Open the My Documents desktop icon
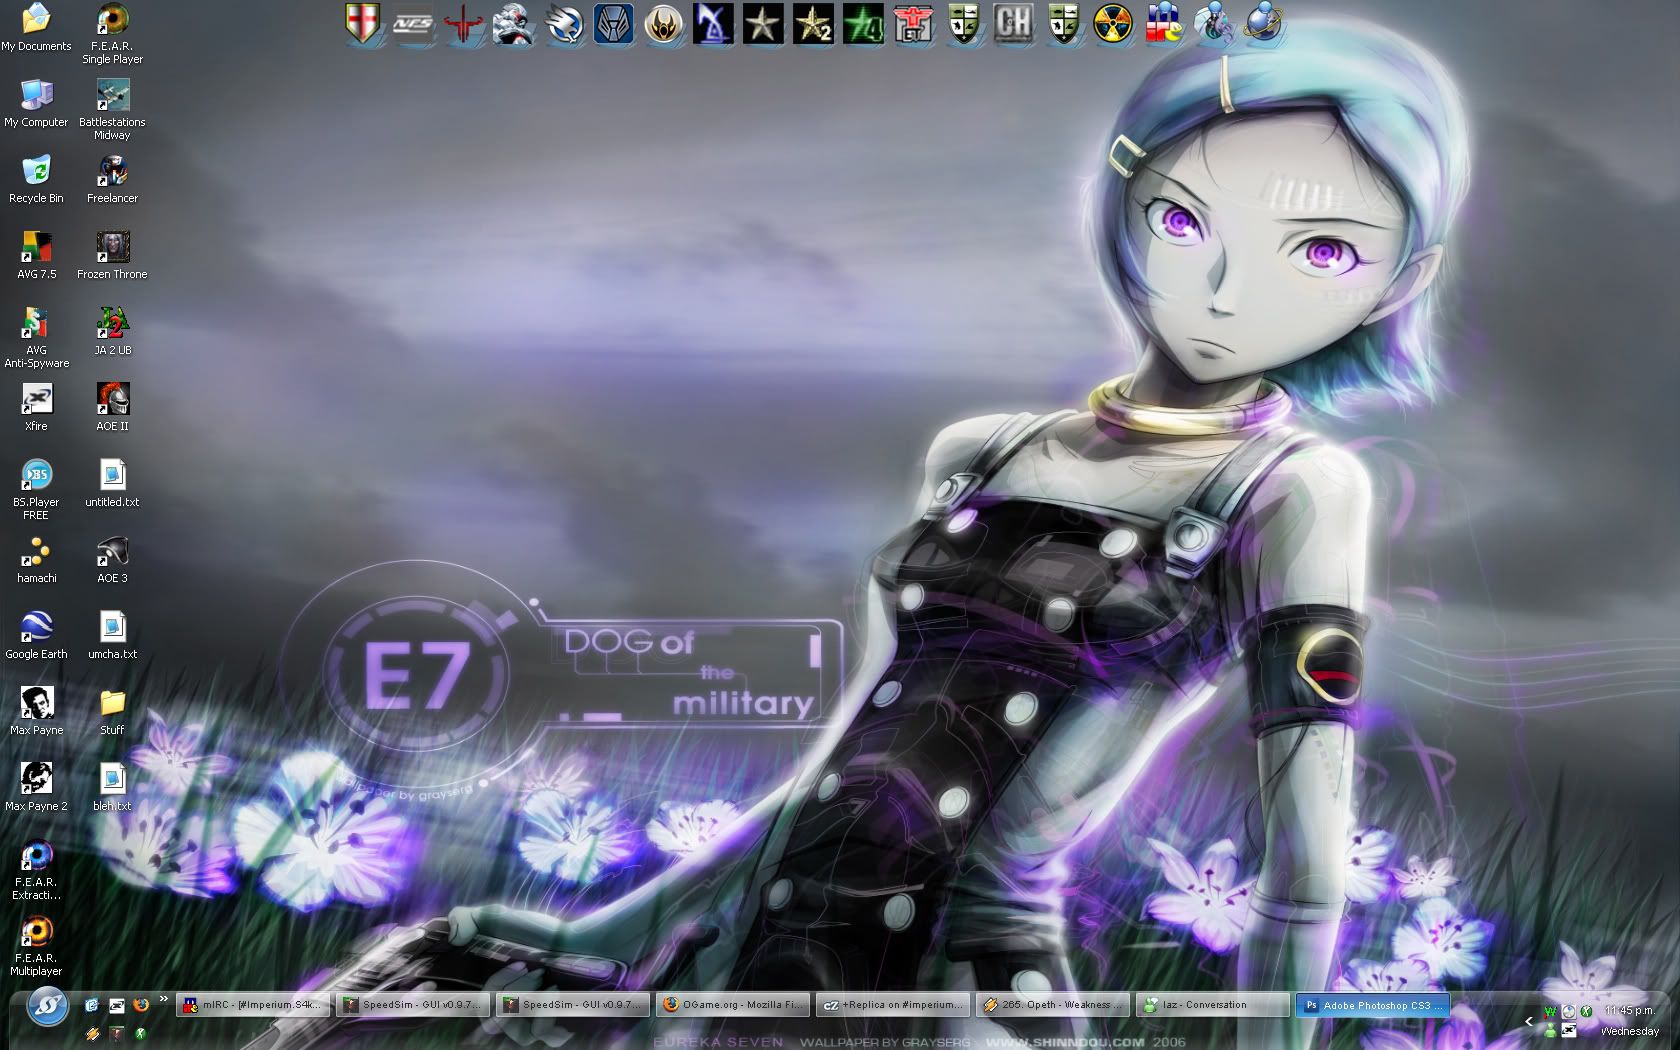Image resolution: width=1680 pixels, height=1050 pixels. click(x=36, y=27)
